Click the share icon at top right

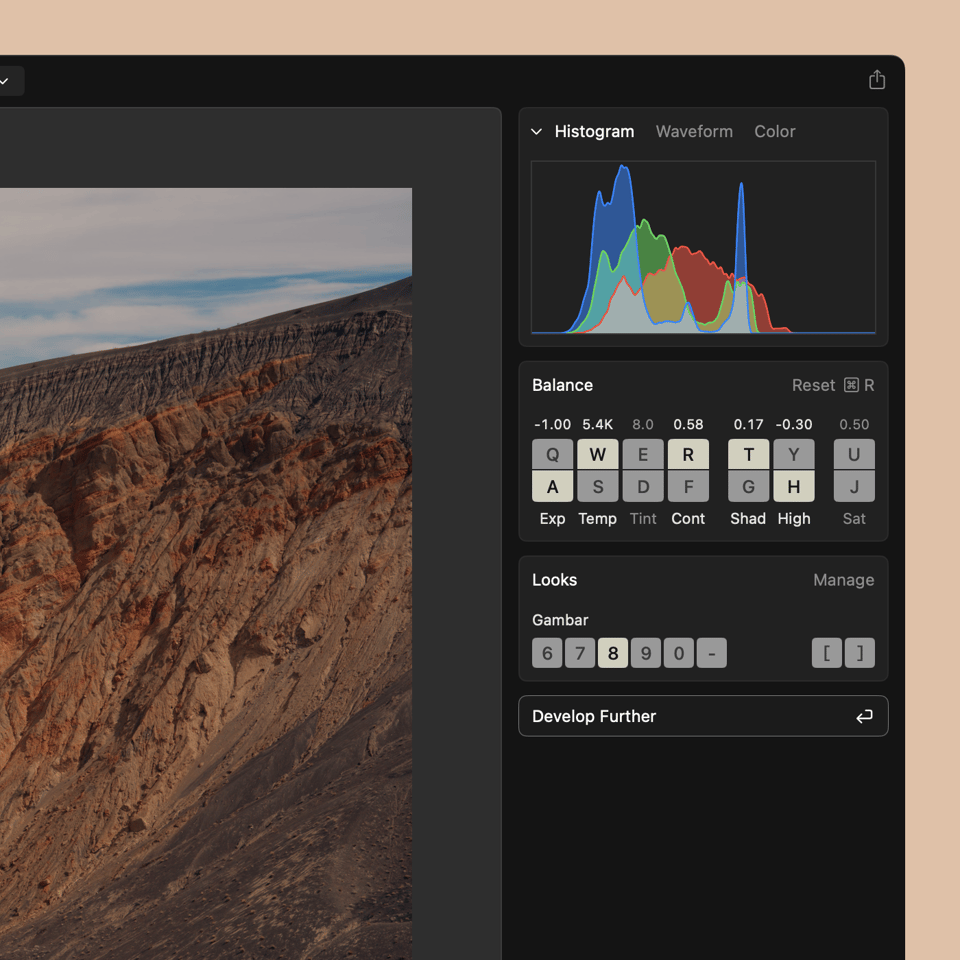(877, 80)
